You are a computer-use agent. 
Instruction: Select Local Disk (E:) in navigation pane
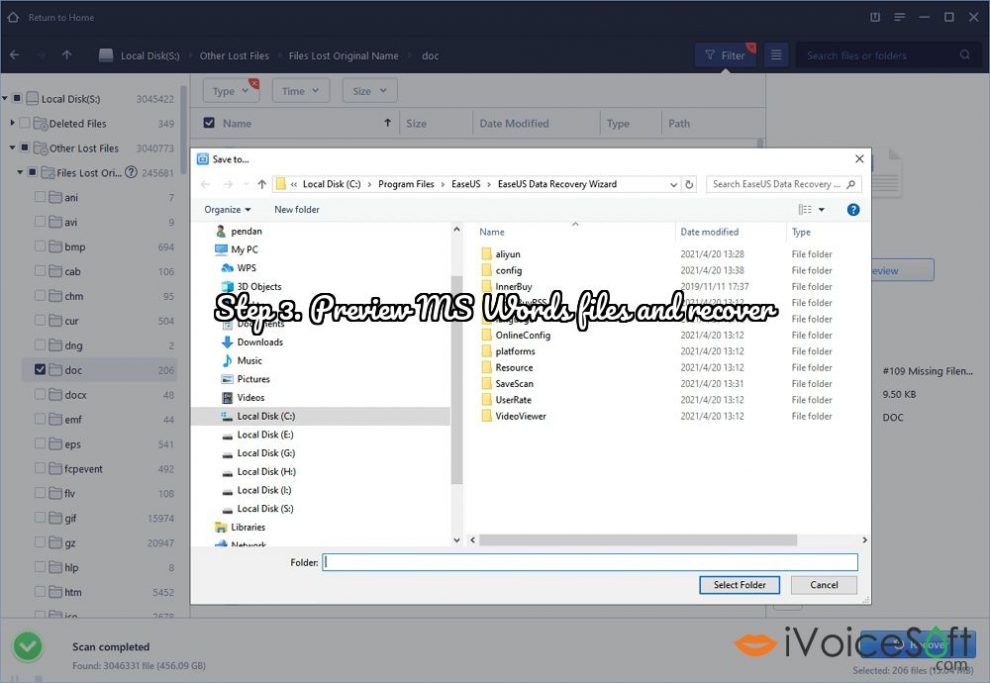[265, 434]
